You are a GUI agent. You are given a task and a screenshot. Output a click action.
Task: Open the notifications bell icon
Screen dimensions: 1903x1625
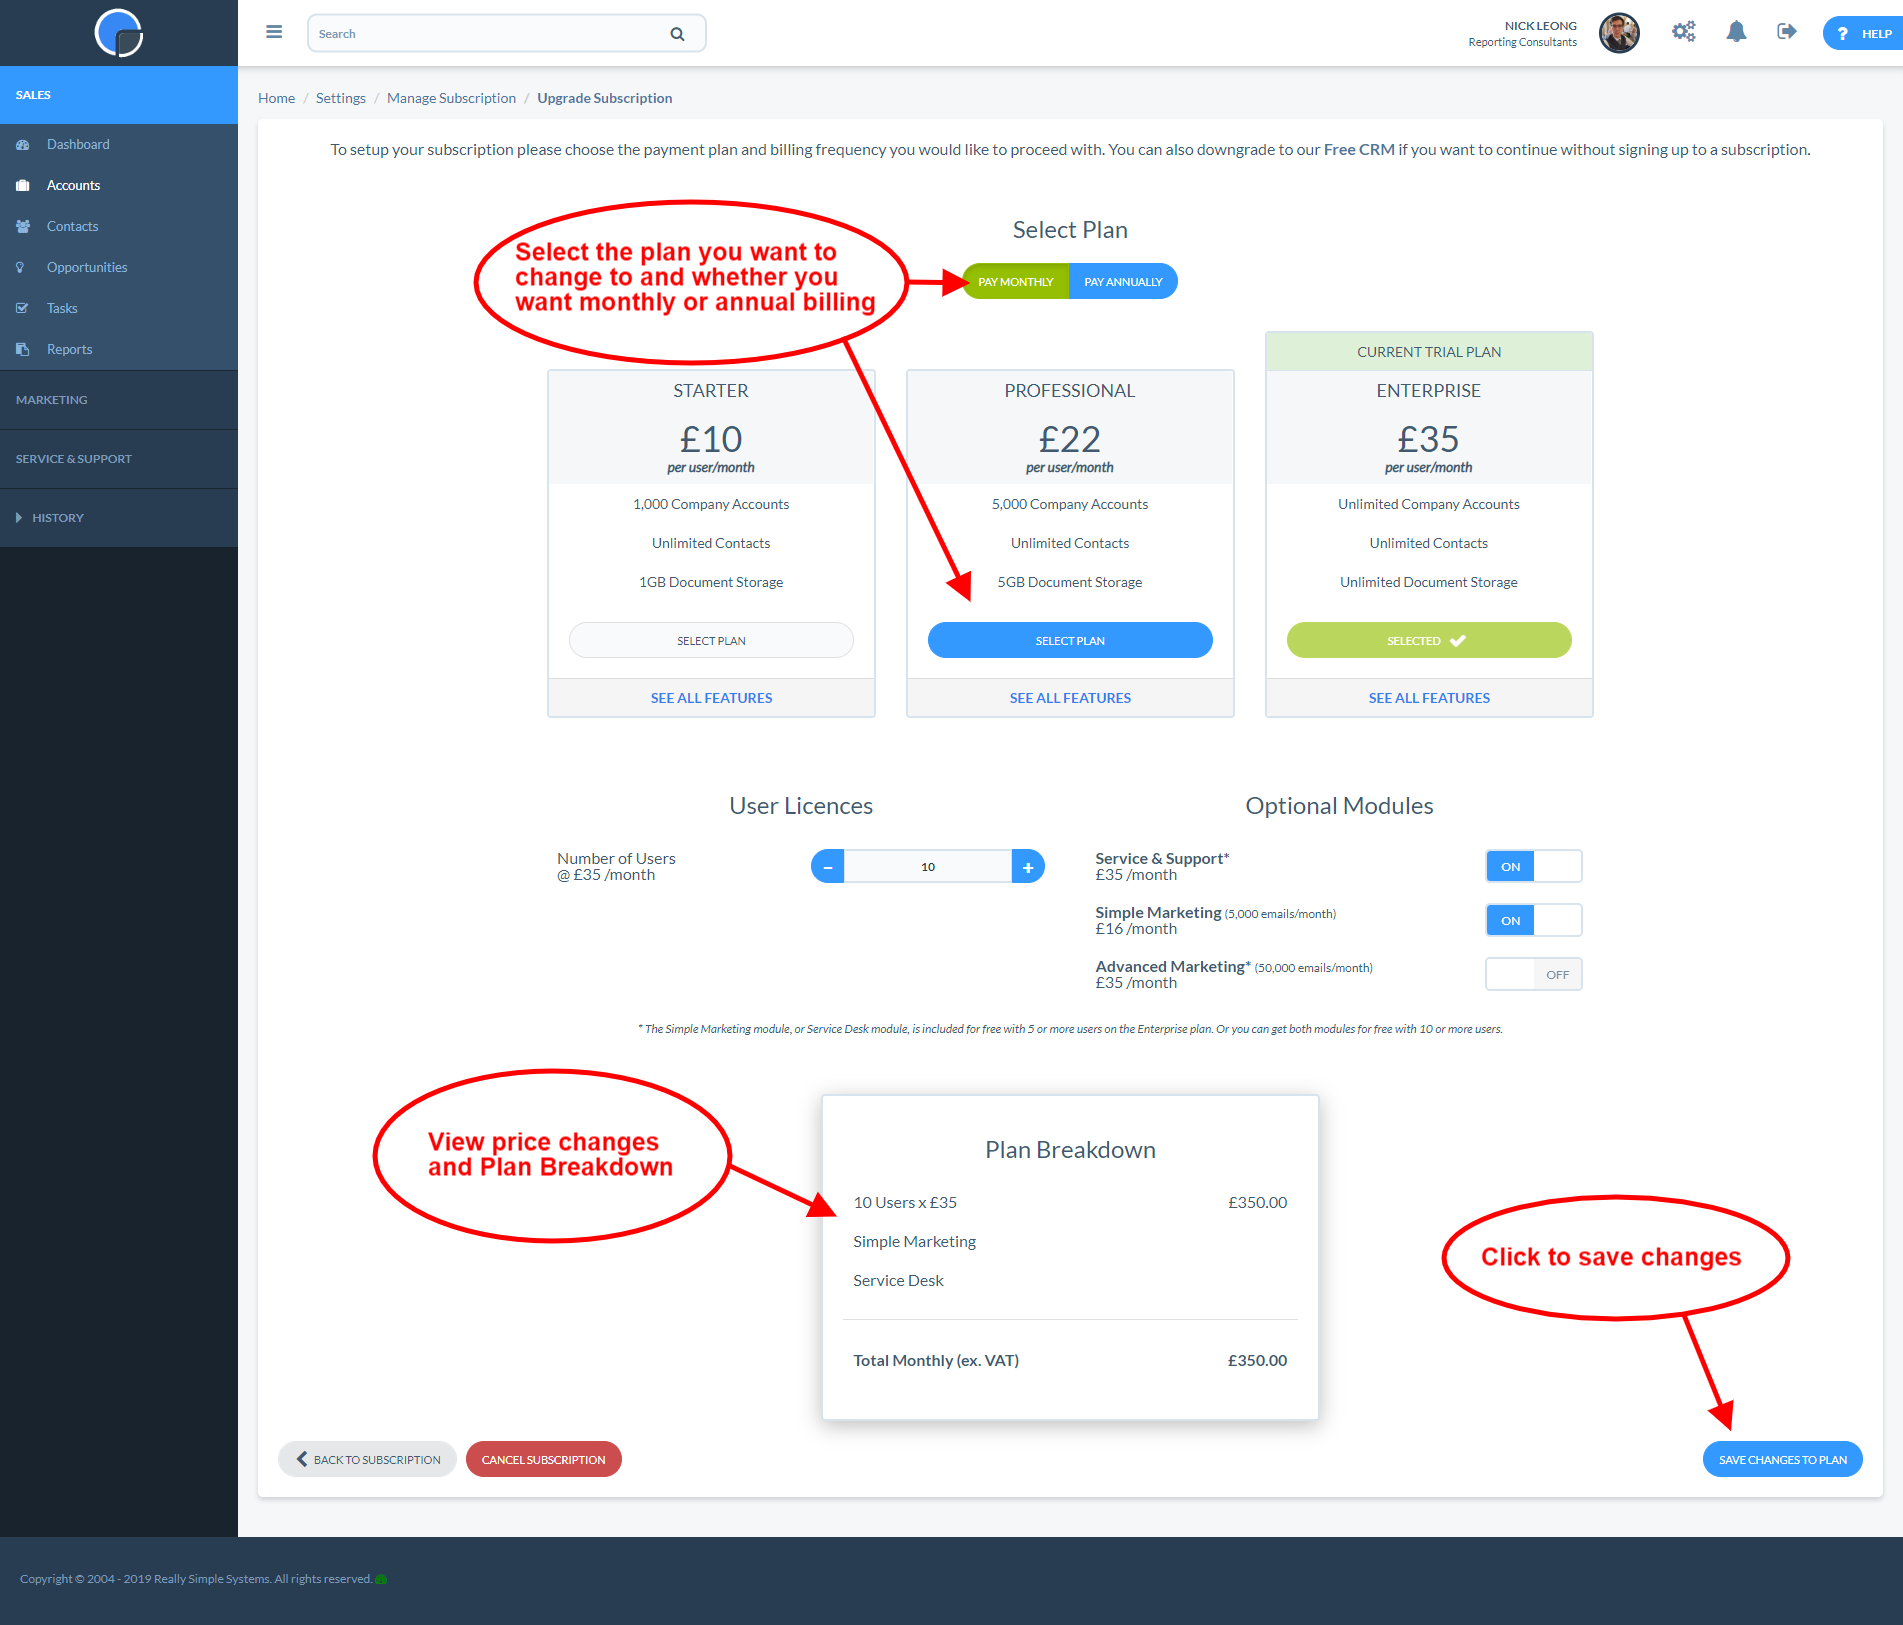(x=1737, y=32)
